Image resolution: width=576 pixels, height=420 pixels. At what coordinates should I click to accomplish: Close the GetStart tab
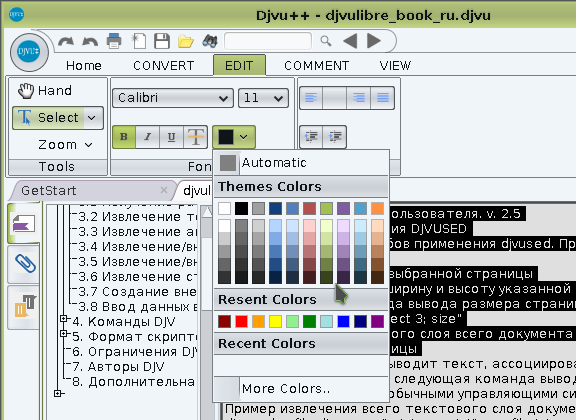click(164, 190)
